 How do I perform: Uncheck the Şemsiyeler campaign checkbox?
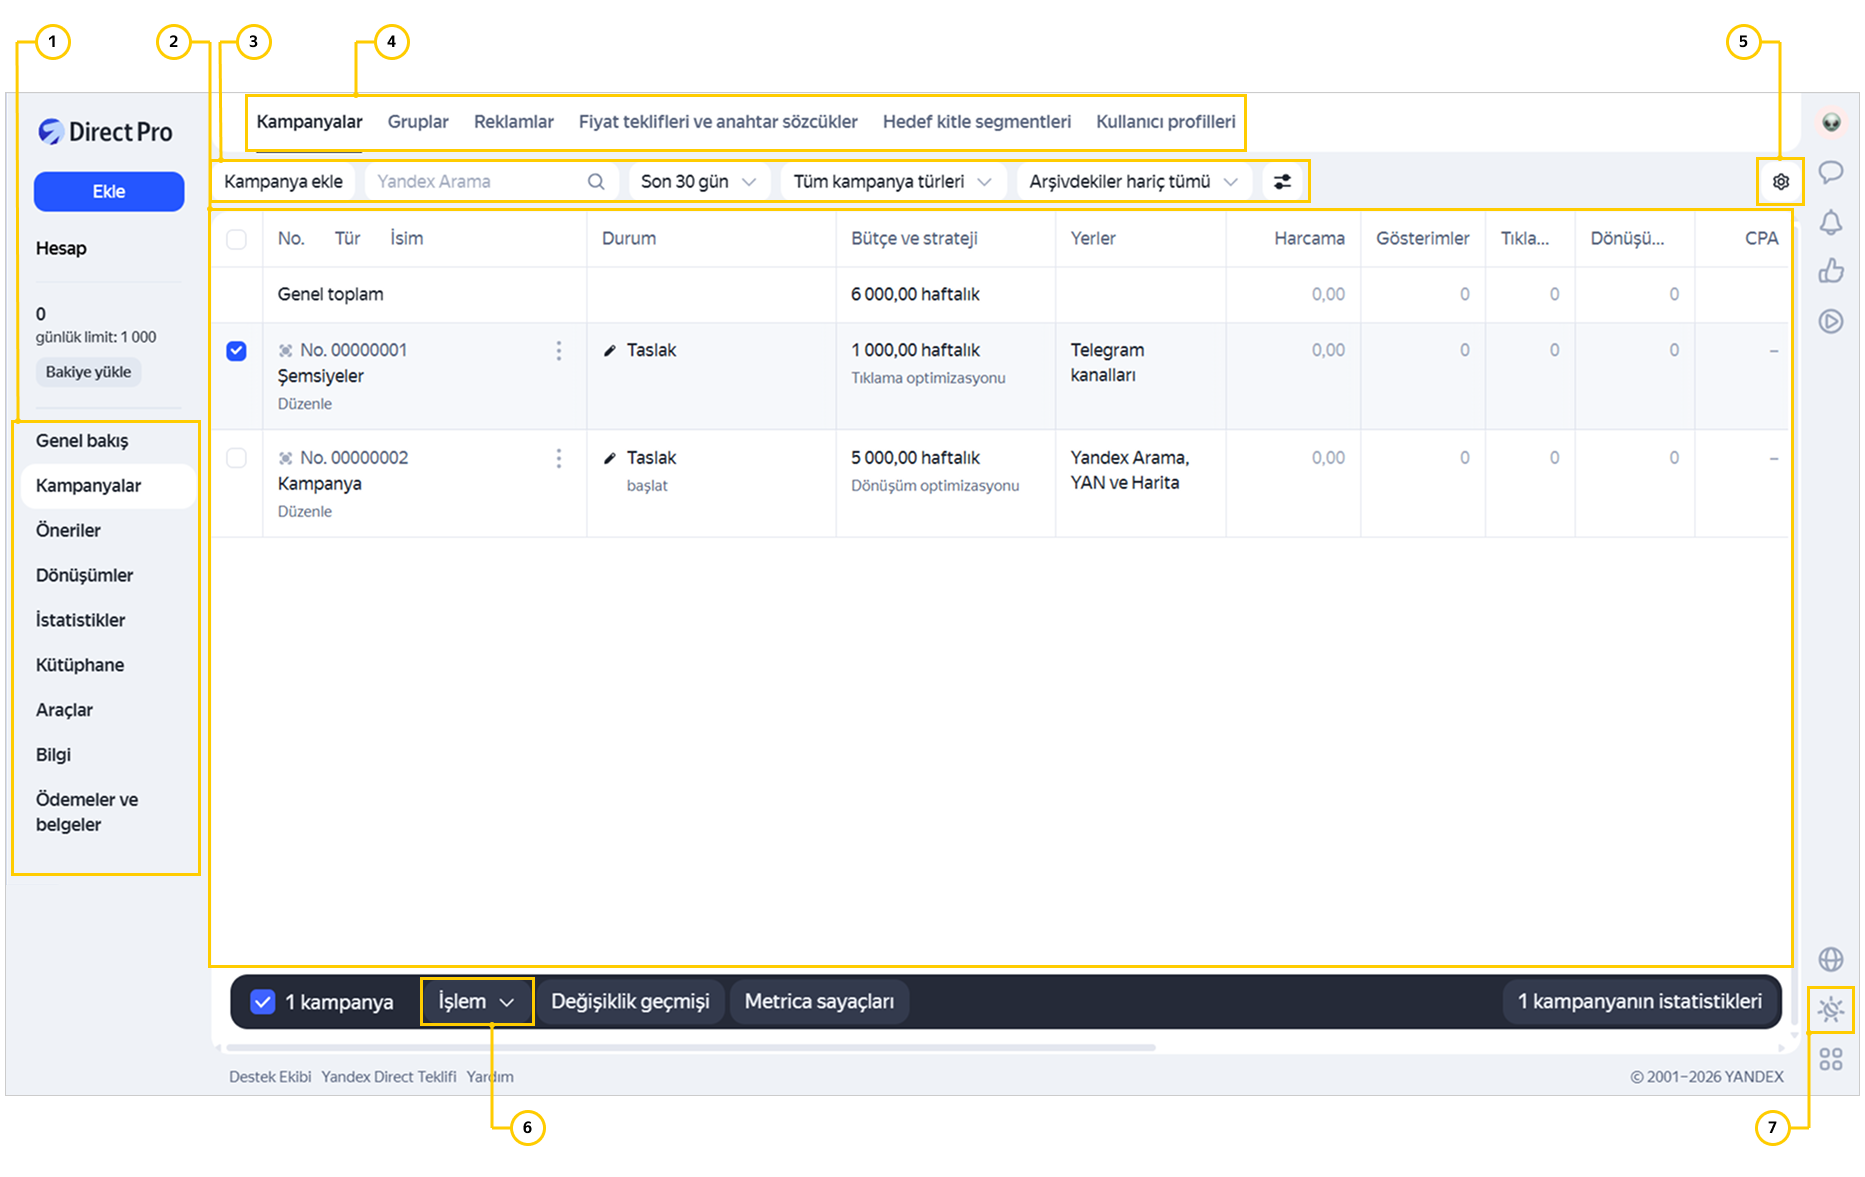click(236, 351)
